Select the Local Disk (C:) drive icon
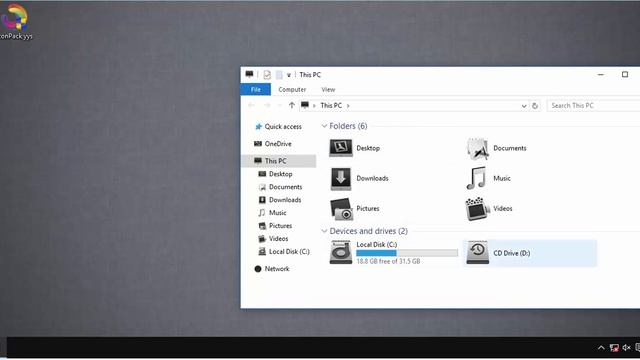The image size is (640, 360). point(341,252)
